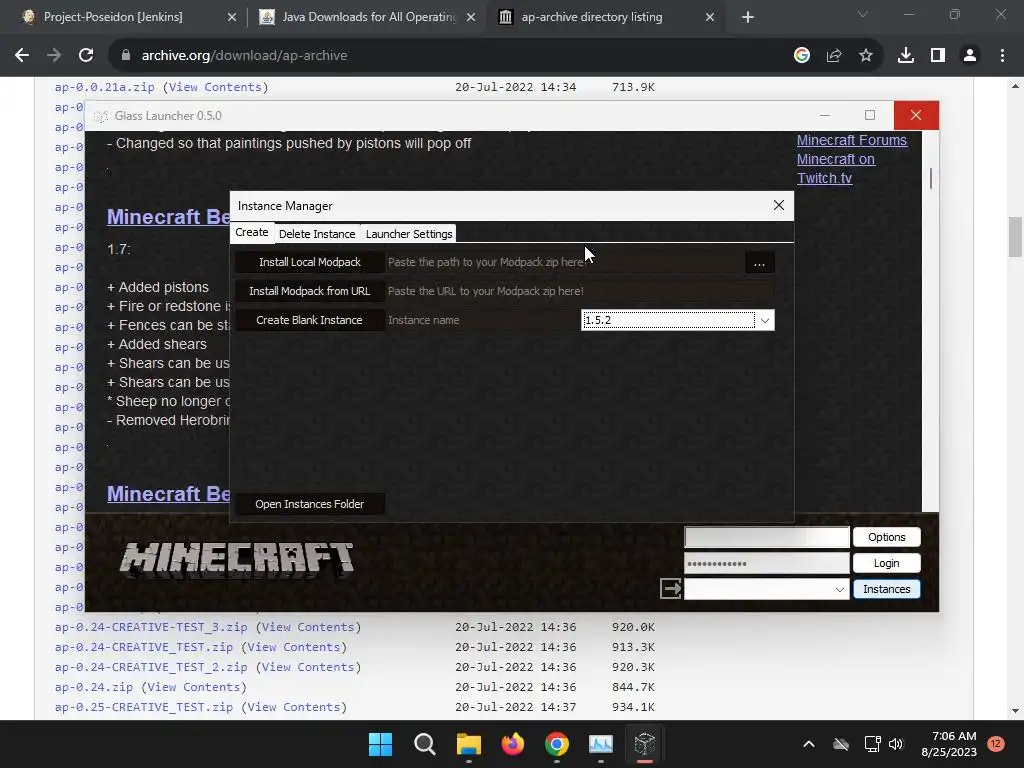Image resolution: width=1024 pixels, height=768 pixels.
Task: Click Install Modpack from URL button
Action: [310, 291]
